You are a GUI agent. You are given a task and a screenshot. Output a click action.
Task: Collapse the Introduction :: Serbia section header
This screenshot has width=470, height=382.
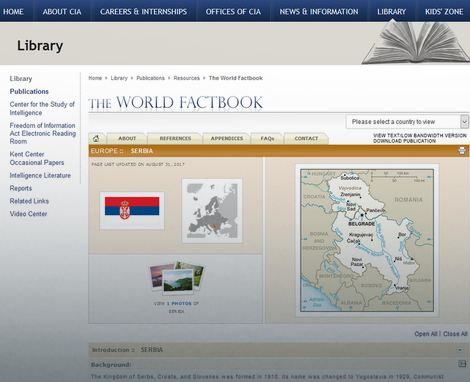278,350
